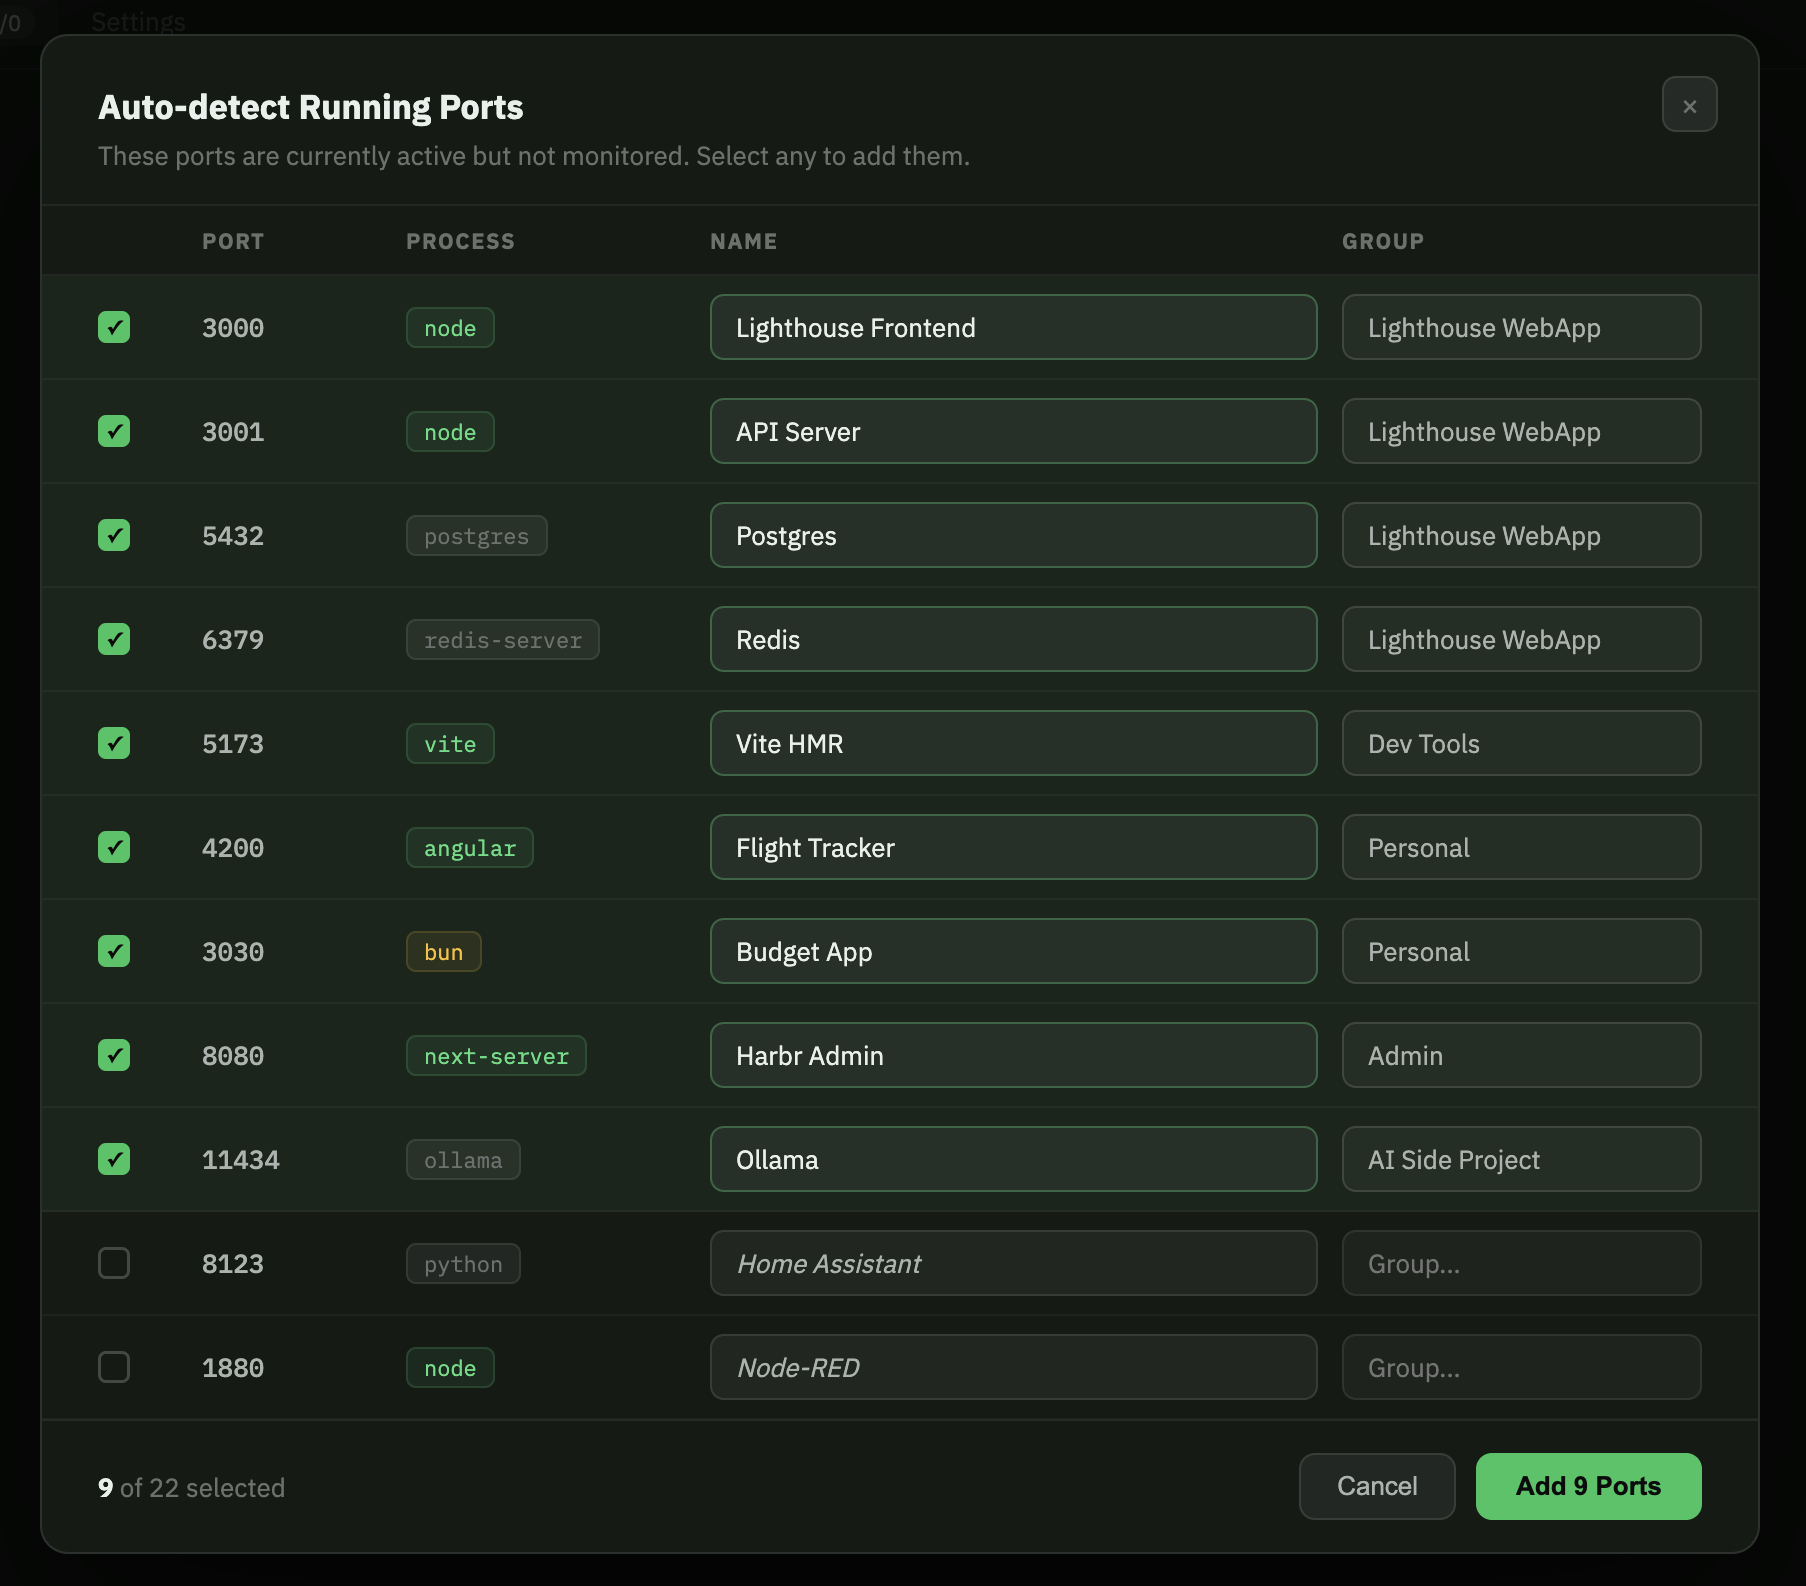This screenshot has height=1586, width=1806.
Task: Edit the Dev Tools group field
Action: 1521,743
